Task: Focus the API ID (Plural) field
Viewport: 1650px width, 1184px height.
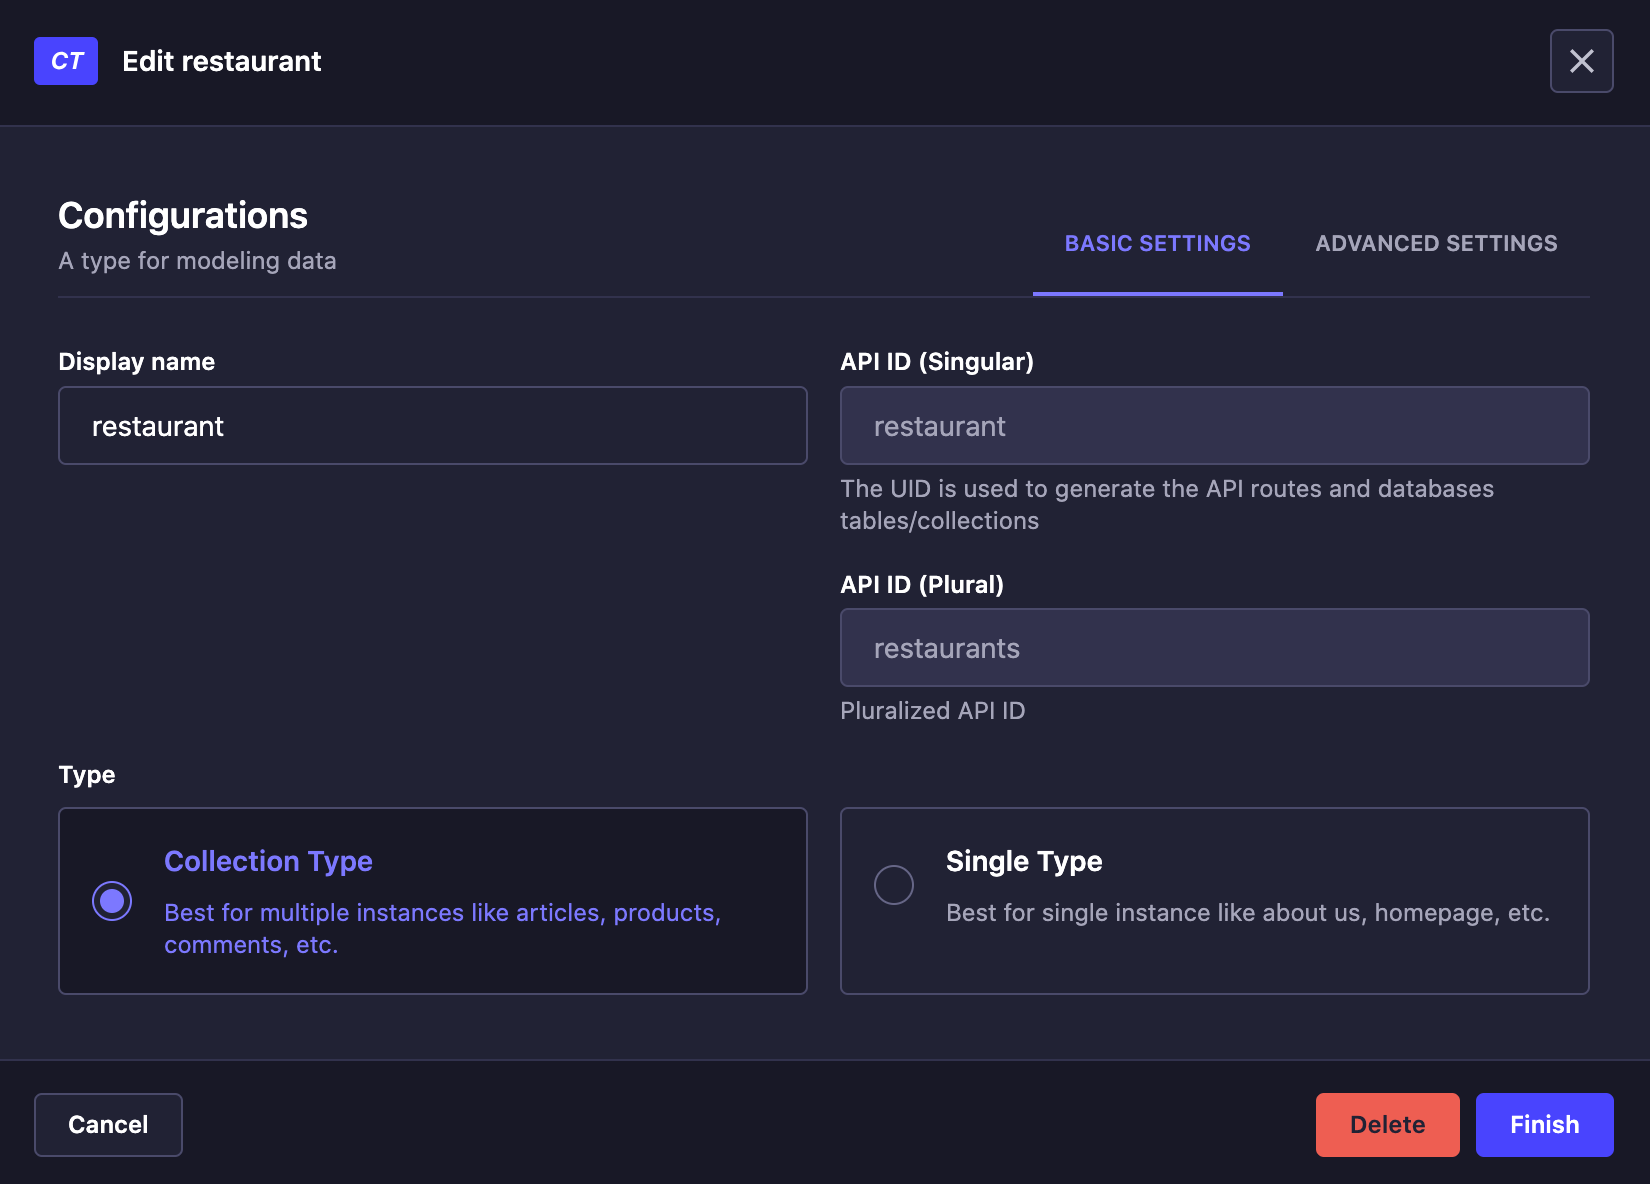Action: (1214, 647)
